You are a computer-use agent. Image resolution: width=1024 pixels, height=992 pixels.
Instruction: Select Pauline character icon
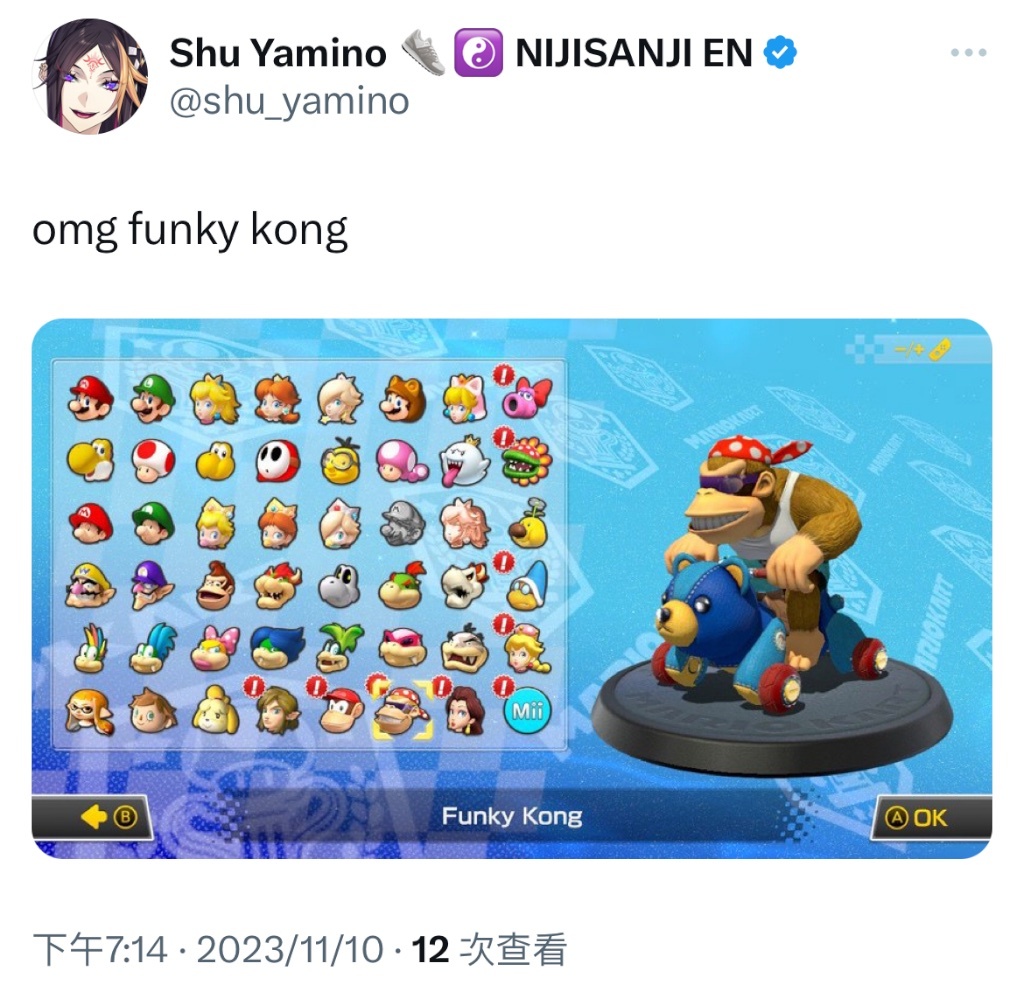tap(464, 711)
